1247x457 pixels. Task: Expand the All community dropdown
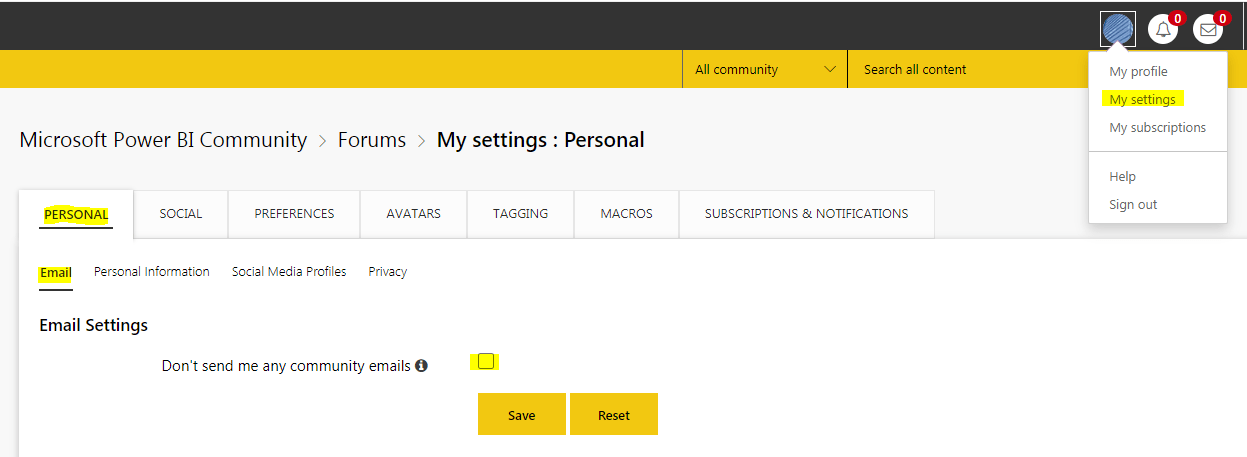point(765,69)
